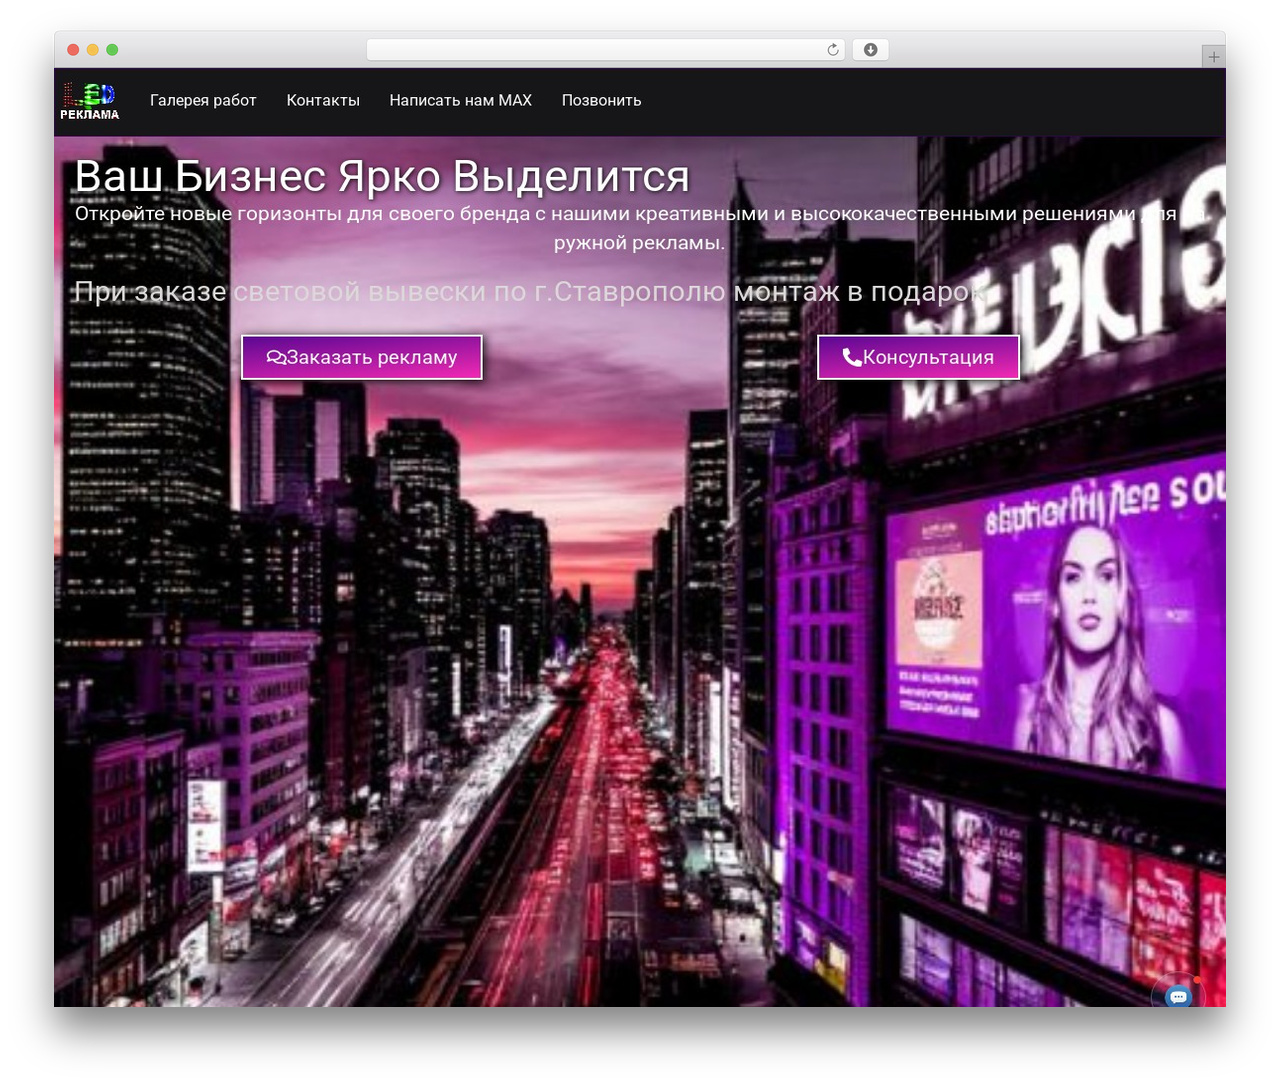Screen dimensions: 1280x1084
Task: Click the Консультация button
Action: click(918, 357)
